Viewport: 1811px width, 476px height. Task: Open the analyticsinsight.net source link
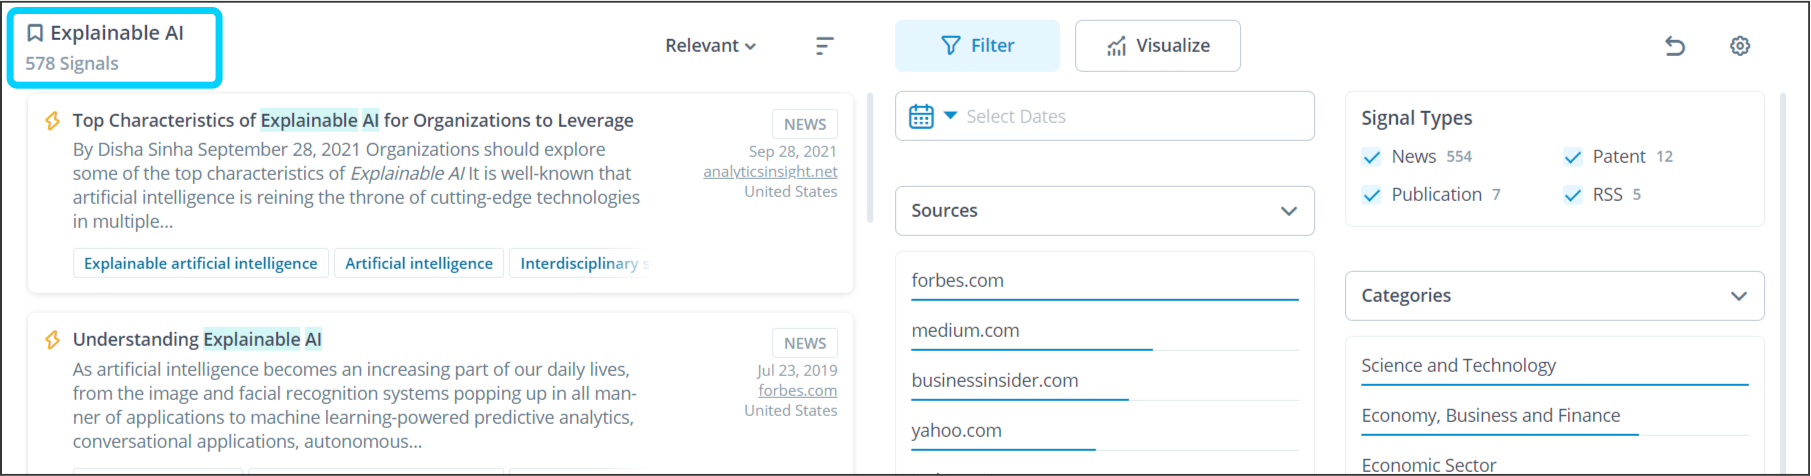coord(770,172)
